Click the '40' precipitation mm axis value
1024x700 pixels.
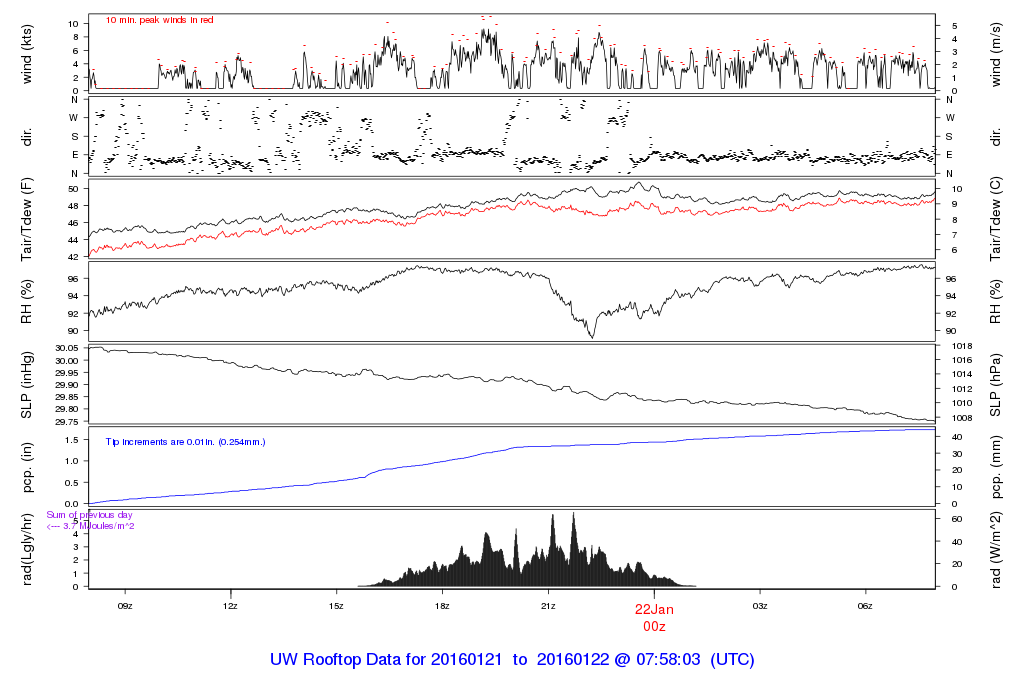pos(957,437)
